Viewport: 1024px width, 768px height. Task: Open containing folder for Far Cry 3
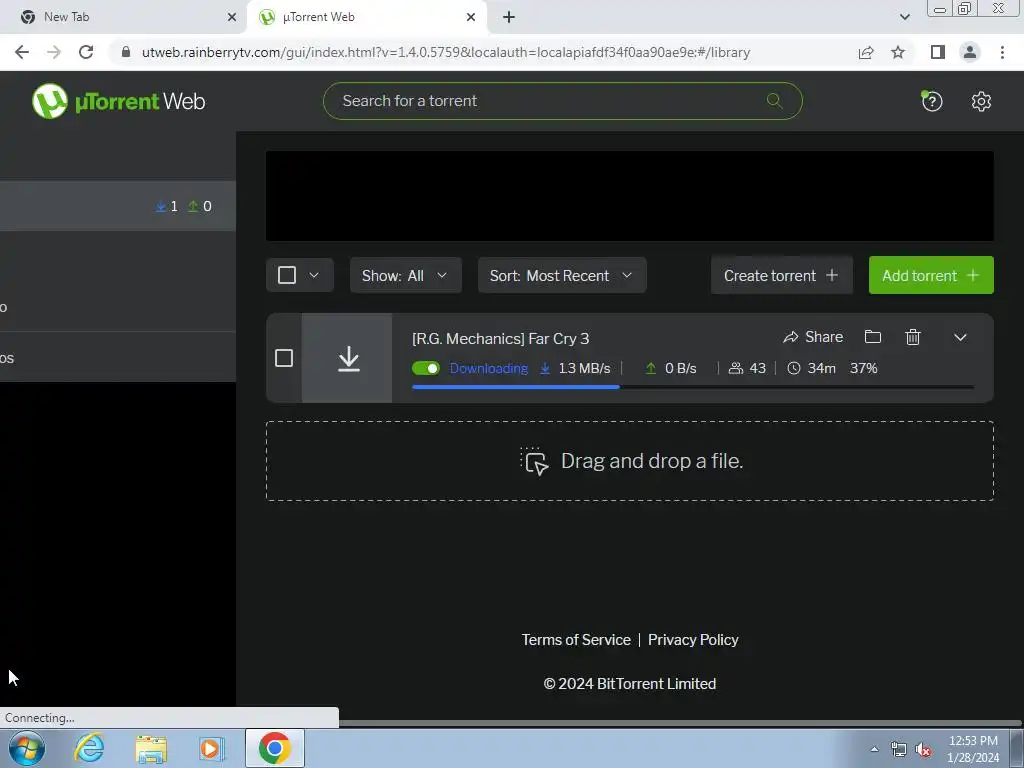tap(872, 337)
